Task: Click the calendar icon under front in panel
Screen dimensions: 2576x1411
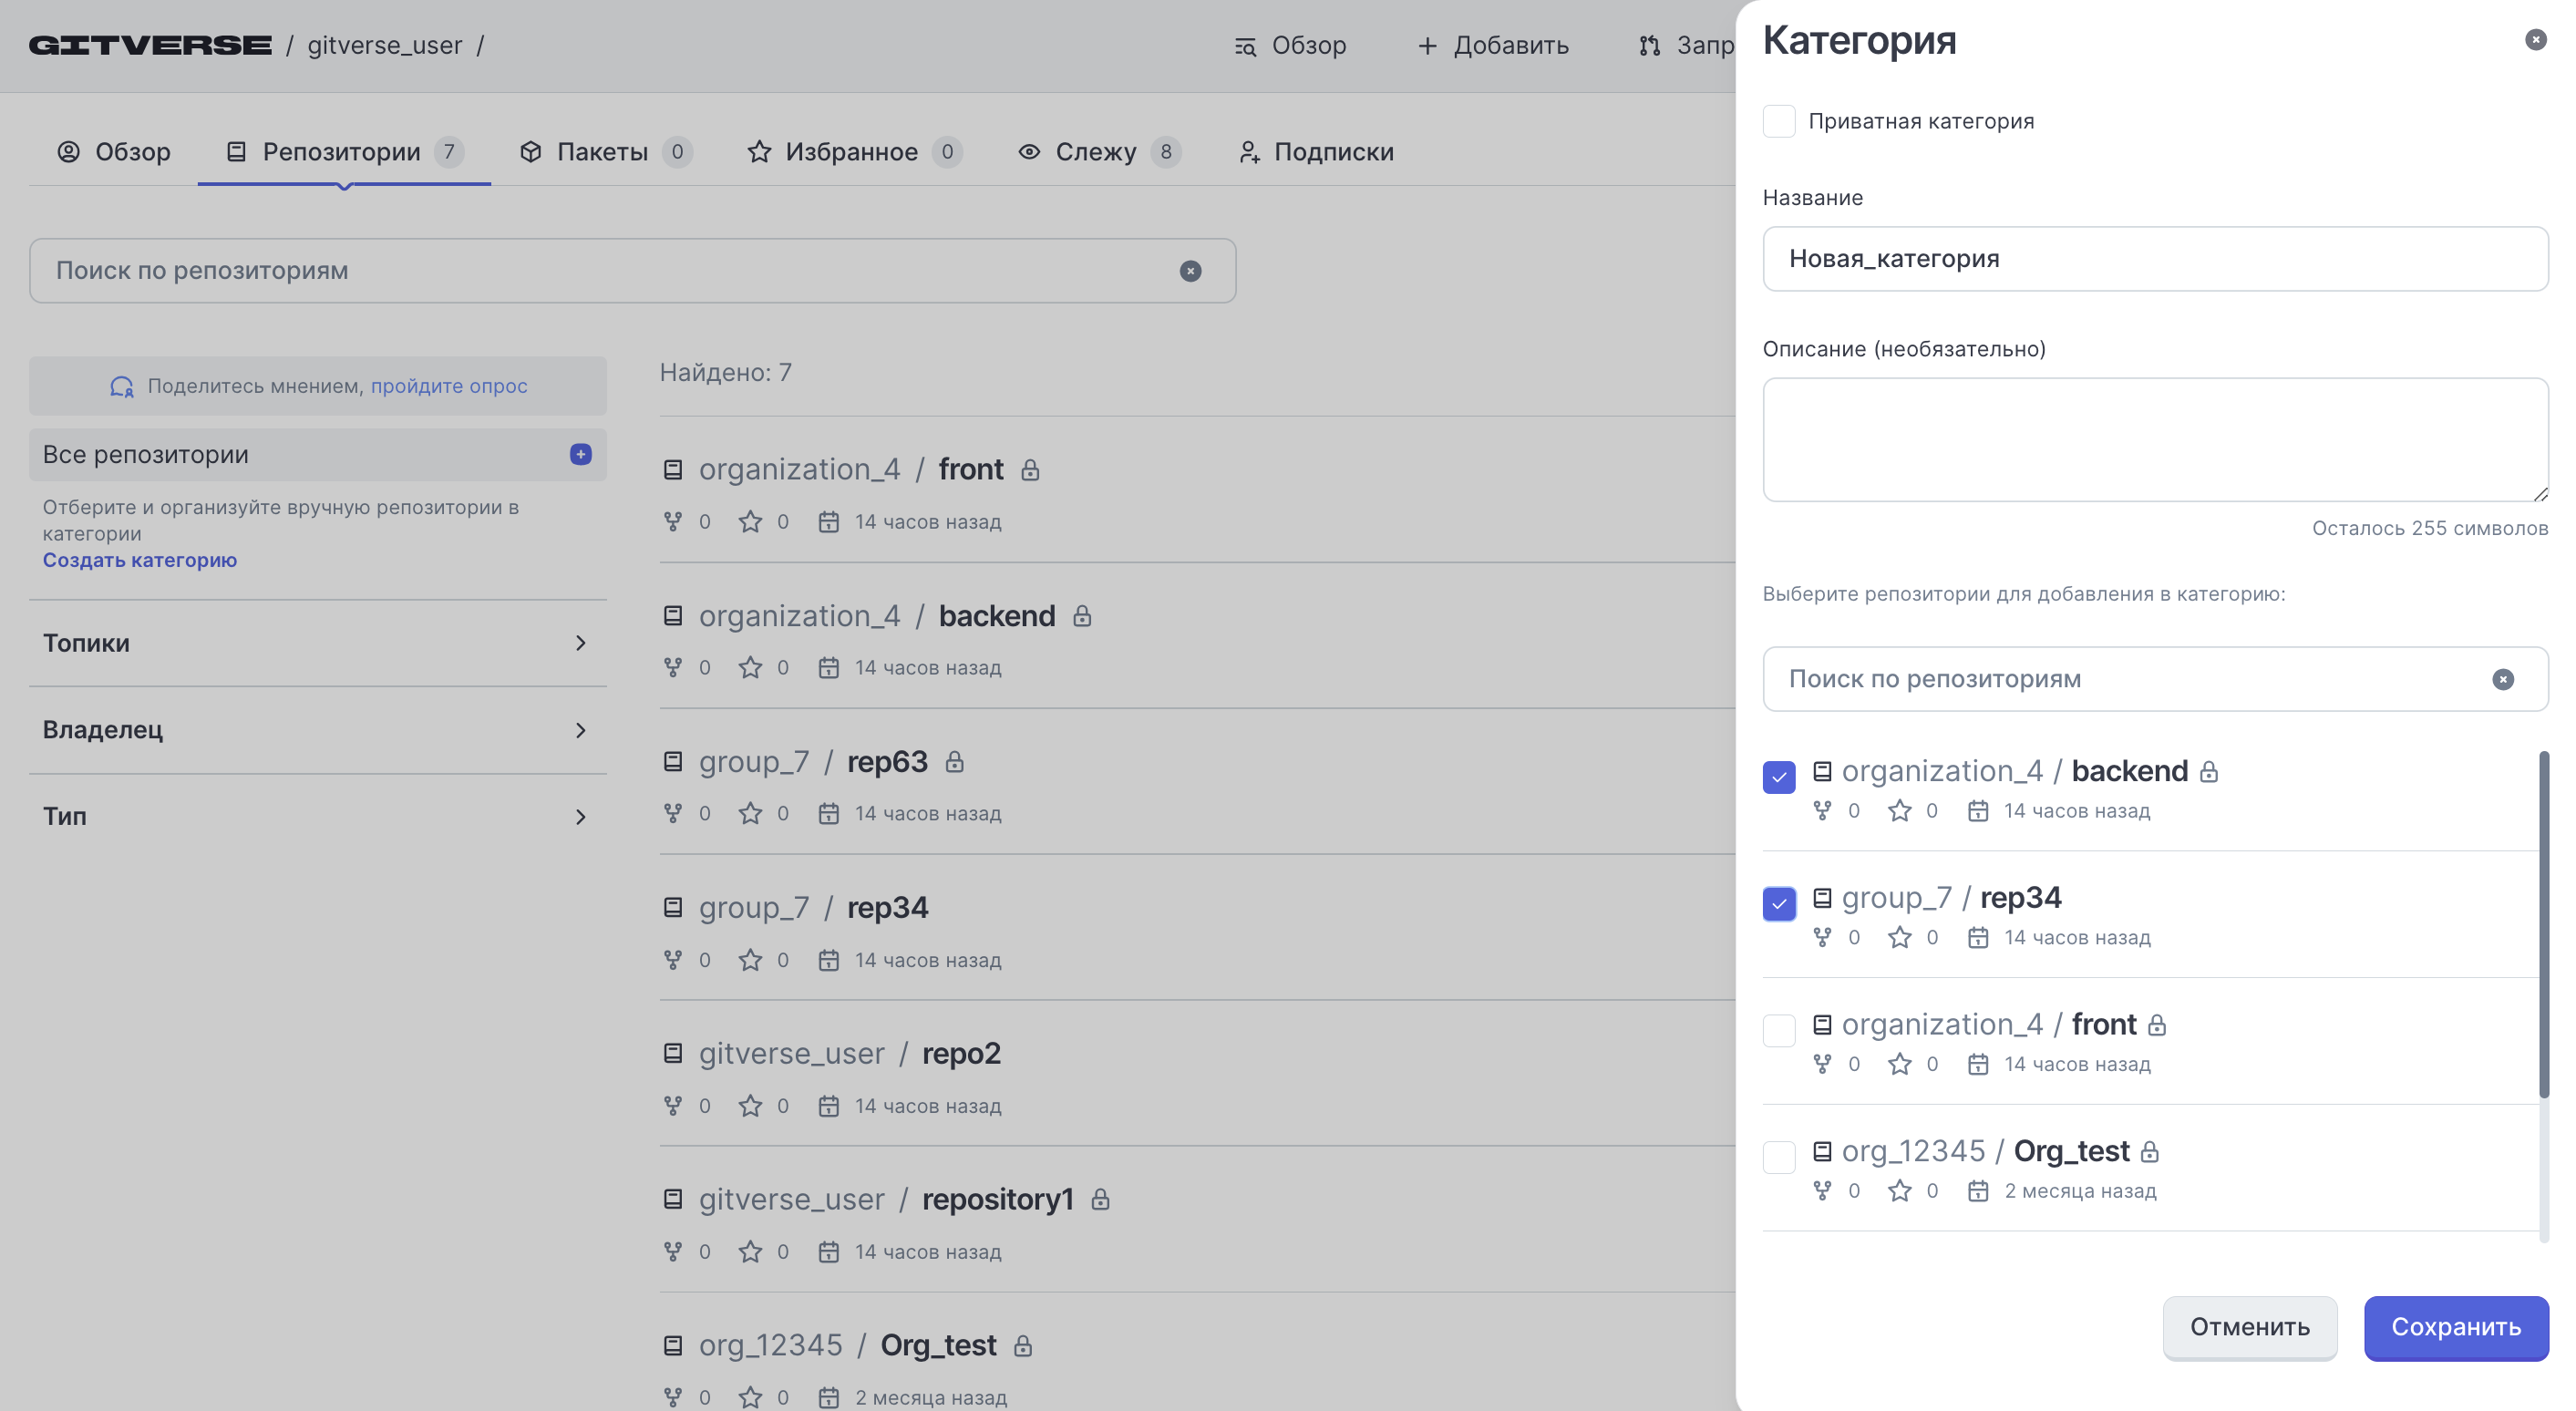Action: pyautogui.click(x=1977, y=1064)
